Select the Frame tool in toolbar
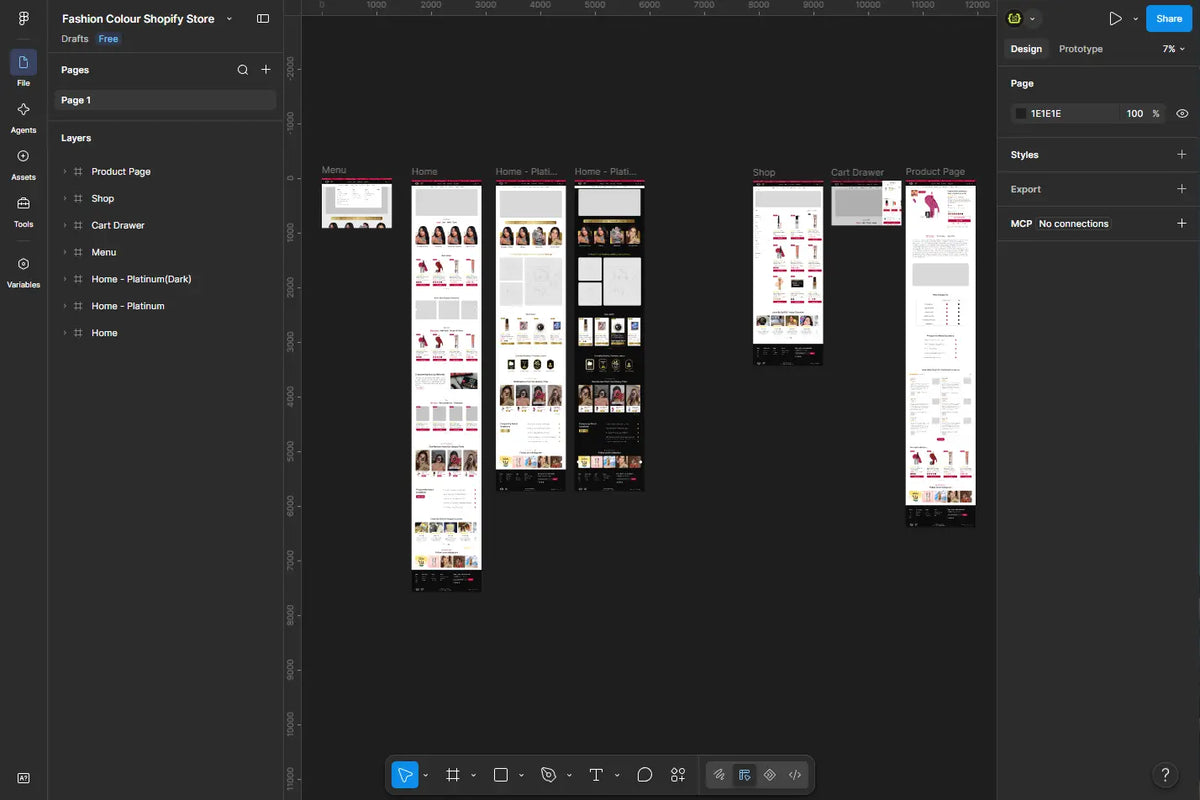1200x800 pixels. point(453,775)
